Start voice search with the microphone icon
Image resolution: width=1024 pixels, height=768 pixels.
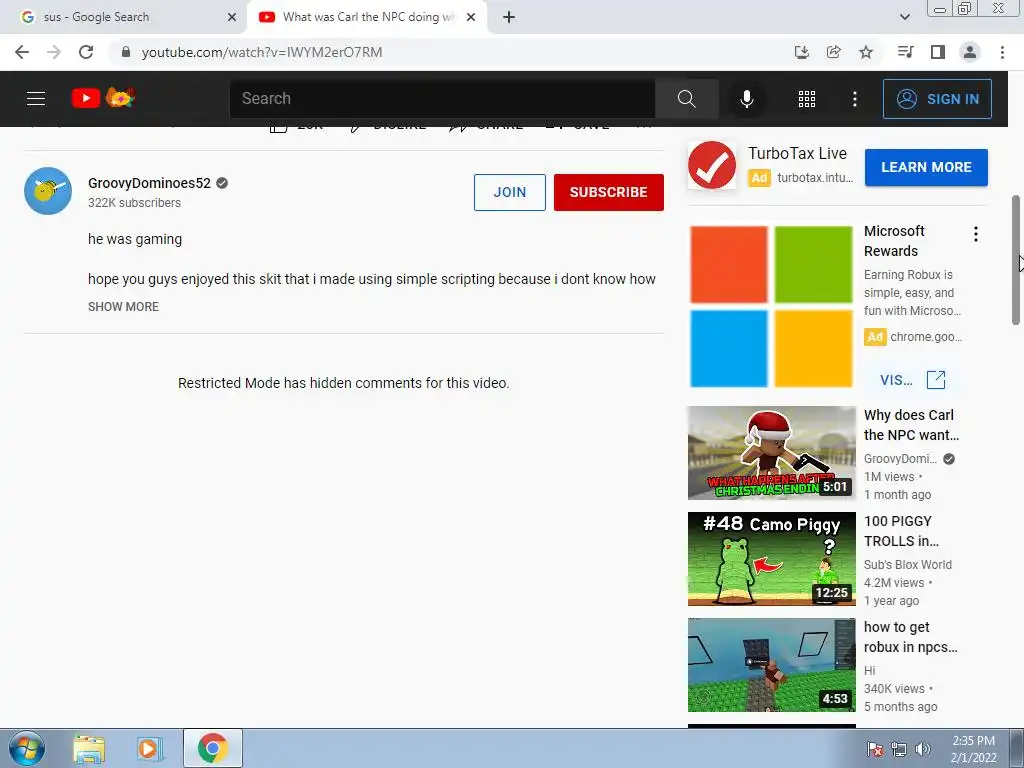(x=746, y=99)
